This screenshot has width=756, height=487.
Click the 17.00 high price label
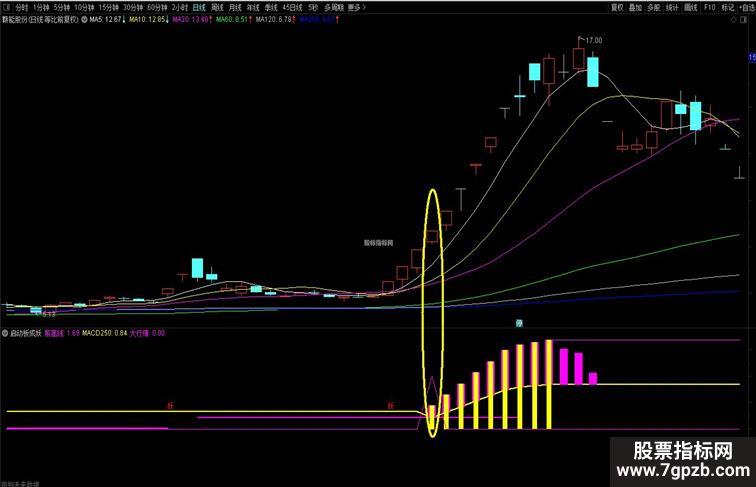click(594, 40)
